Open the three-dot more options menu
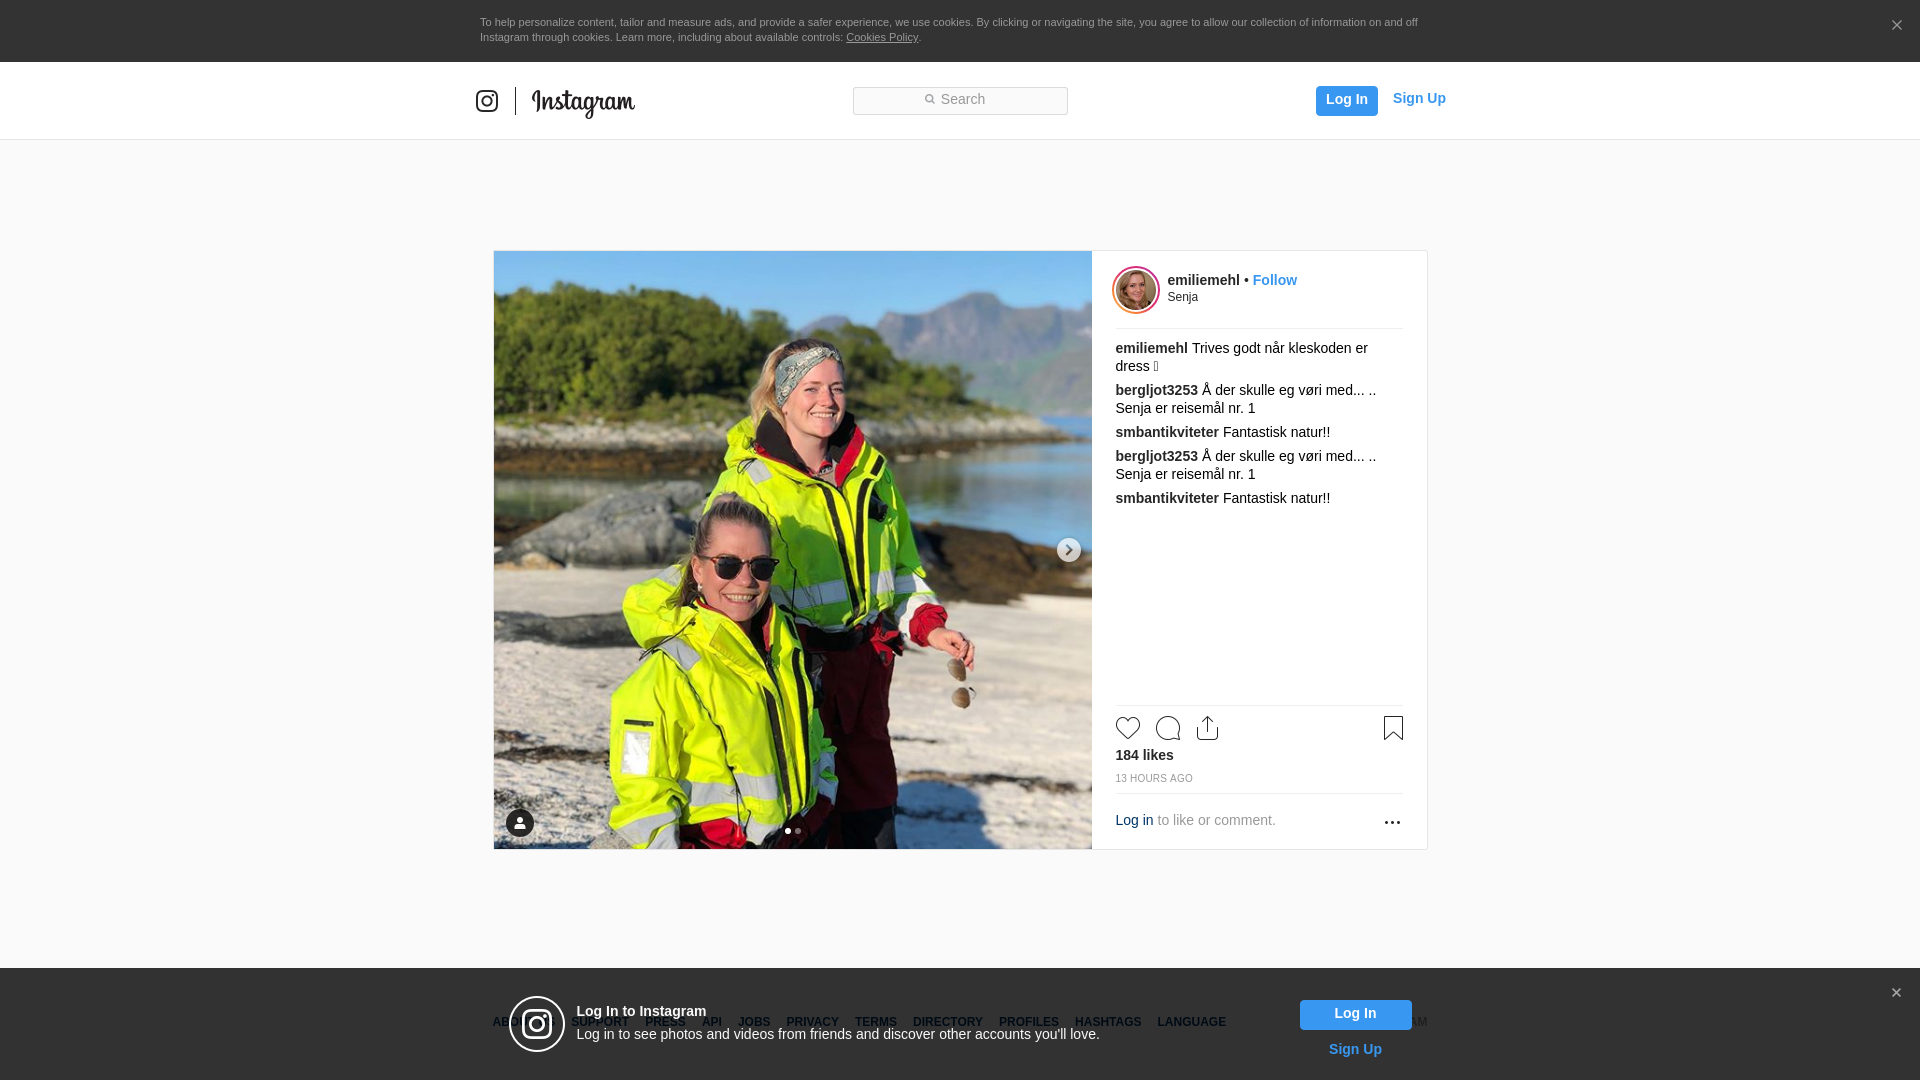Viewport: 1920px width, 1080px height. pos(1392,822)
